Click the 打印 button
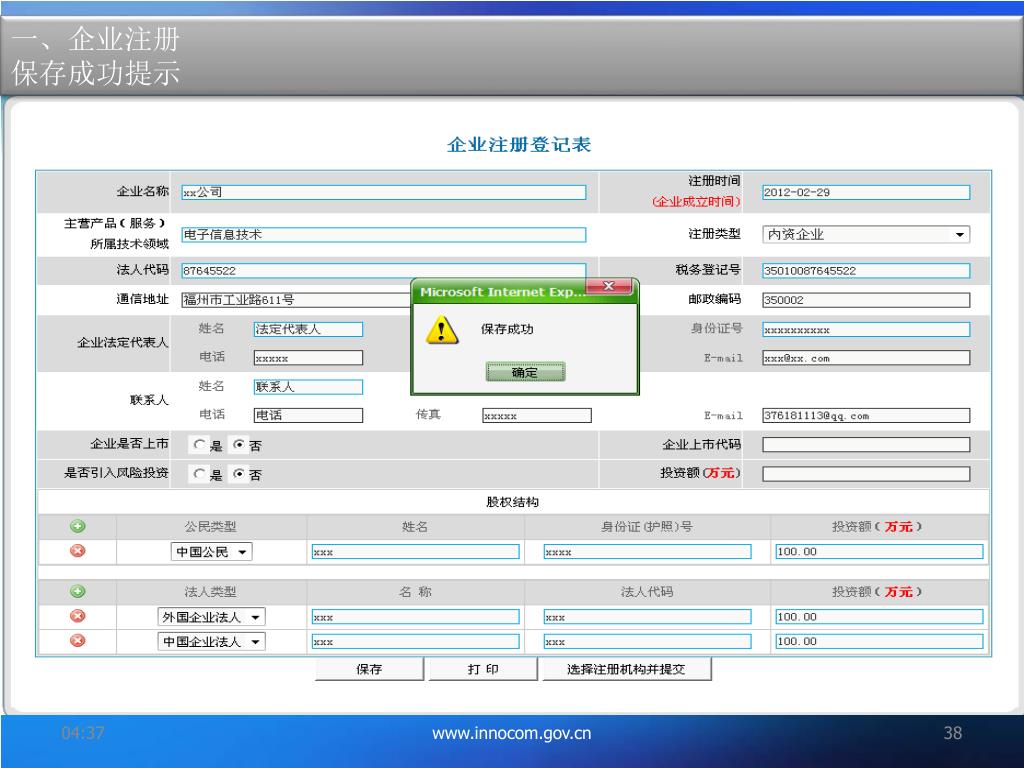Screen dimensions: 1024x768 coord(483,670)
